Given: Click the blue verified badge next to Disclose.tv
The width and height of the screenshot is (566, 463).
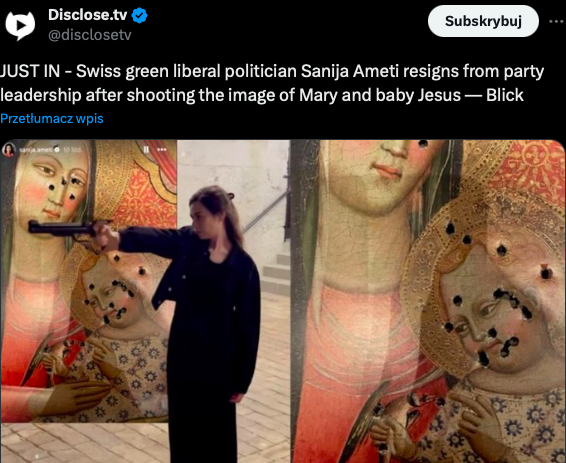Looking at the screenshot, I should 139,16.
